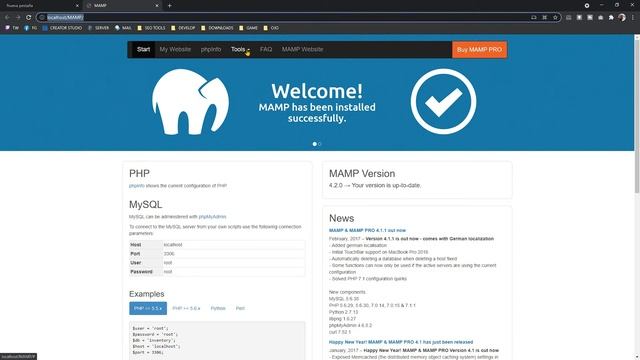Expand the Tools dropdown menu
Image resolution: width=640 pixels, height=360 pixels.
click(240, 49)
